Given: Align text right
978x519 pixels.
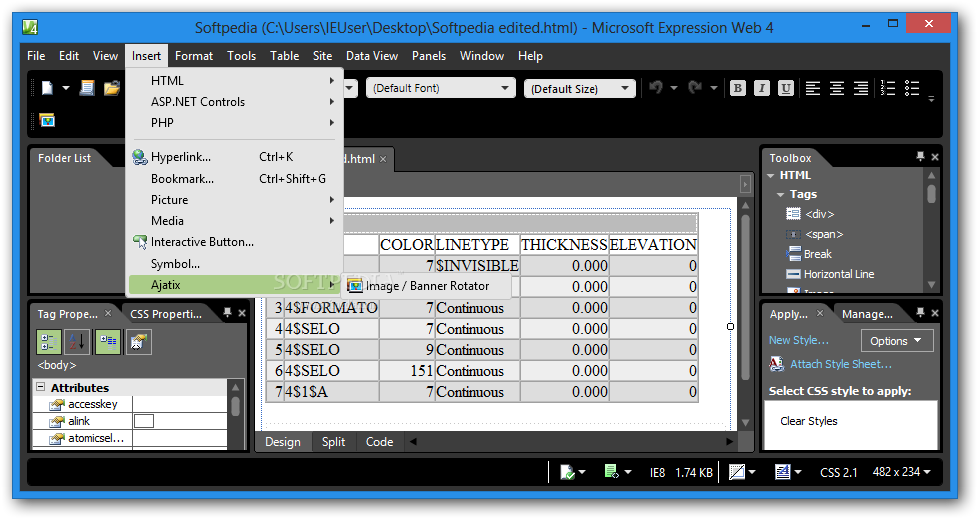Looking at the screenshot, I should click(861, 88).
